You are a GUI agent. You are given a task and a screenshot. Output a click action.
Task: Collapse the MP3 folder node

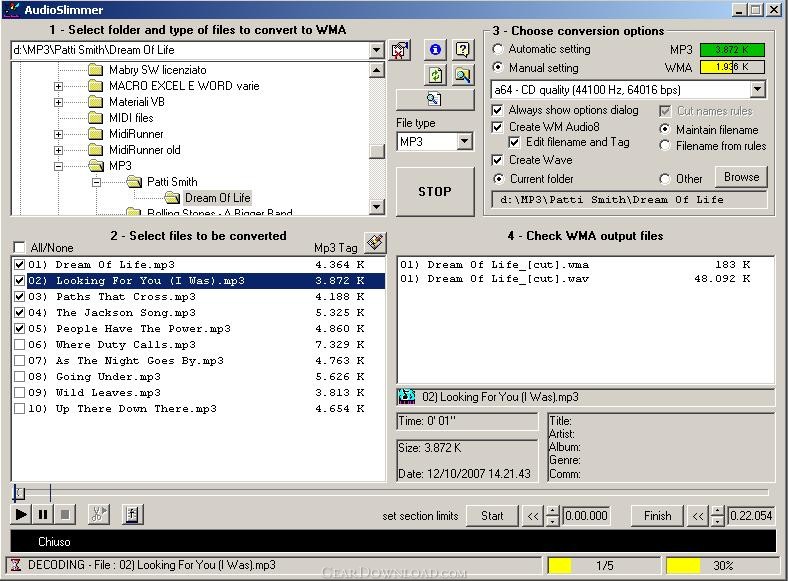point(58,166)
